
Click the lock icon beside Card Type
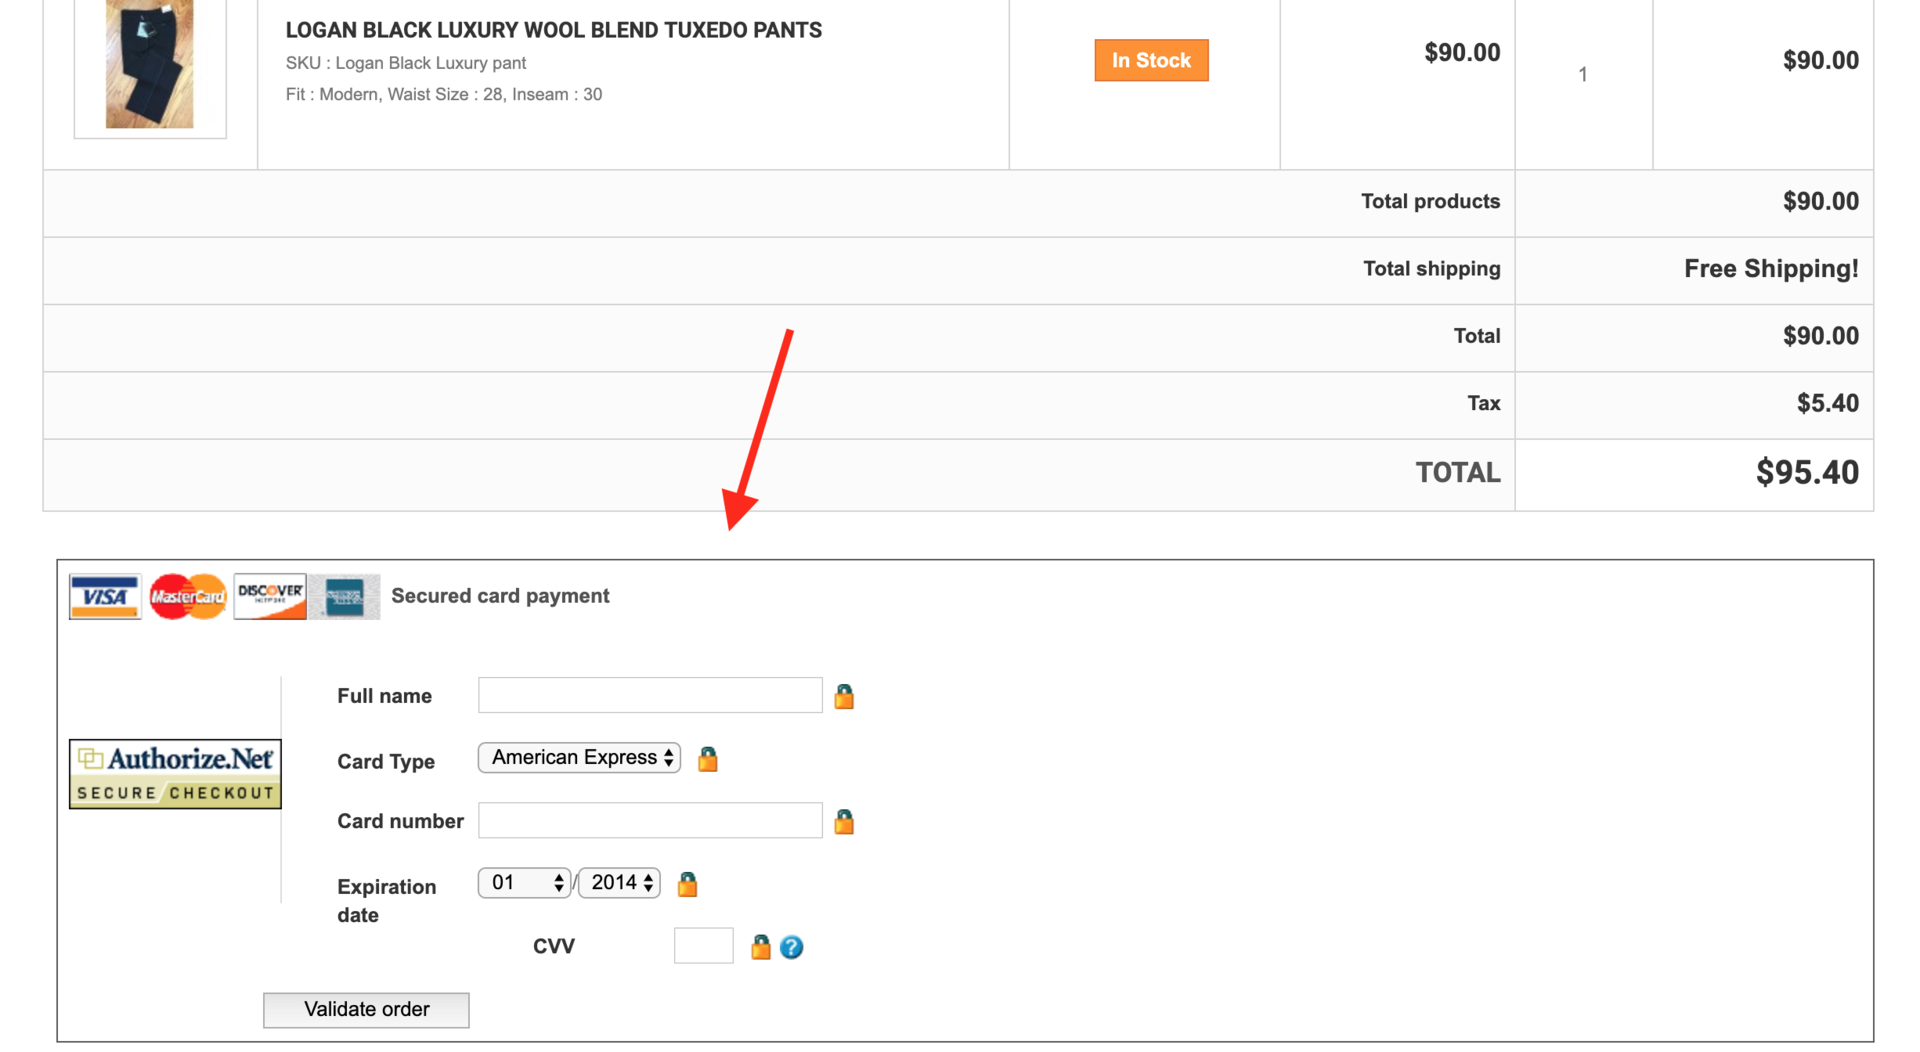tap(708, 759)
